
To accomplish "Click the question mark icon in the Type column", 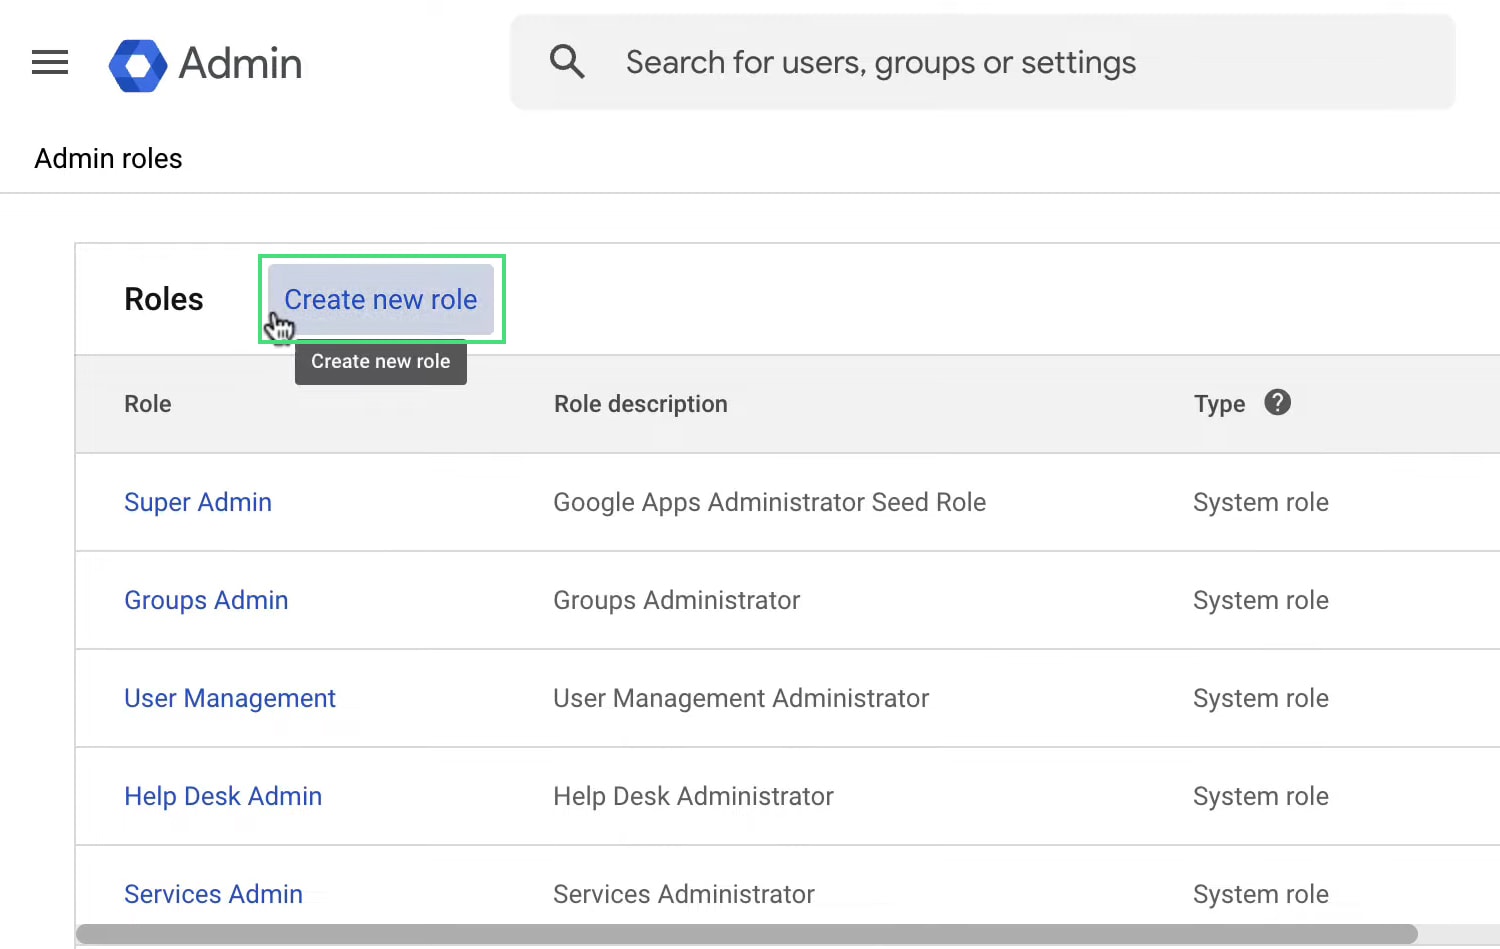I will point(1277,402).
